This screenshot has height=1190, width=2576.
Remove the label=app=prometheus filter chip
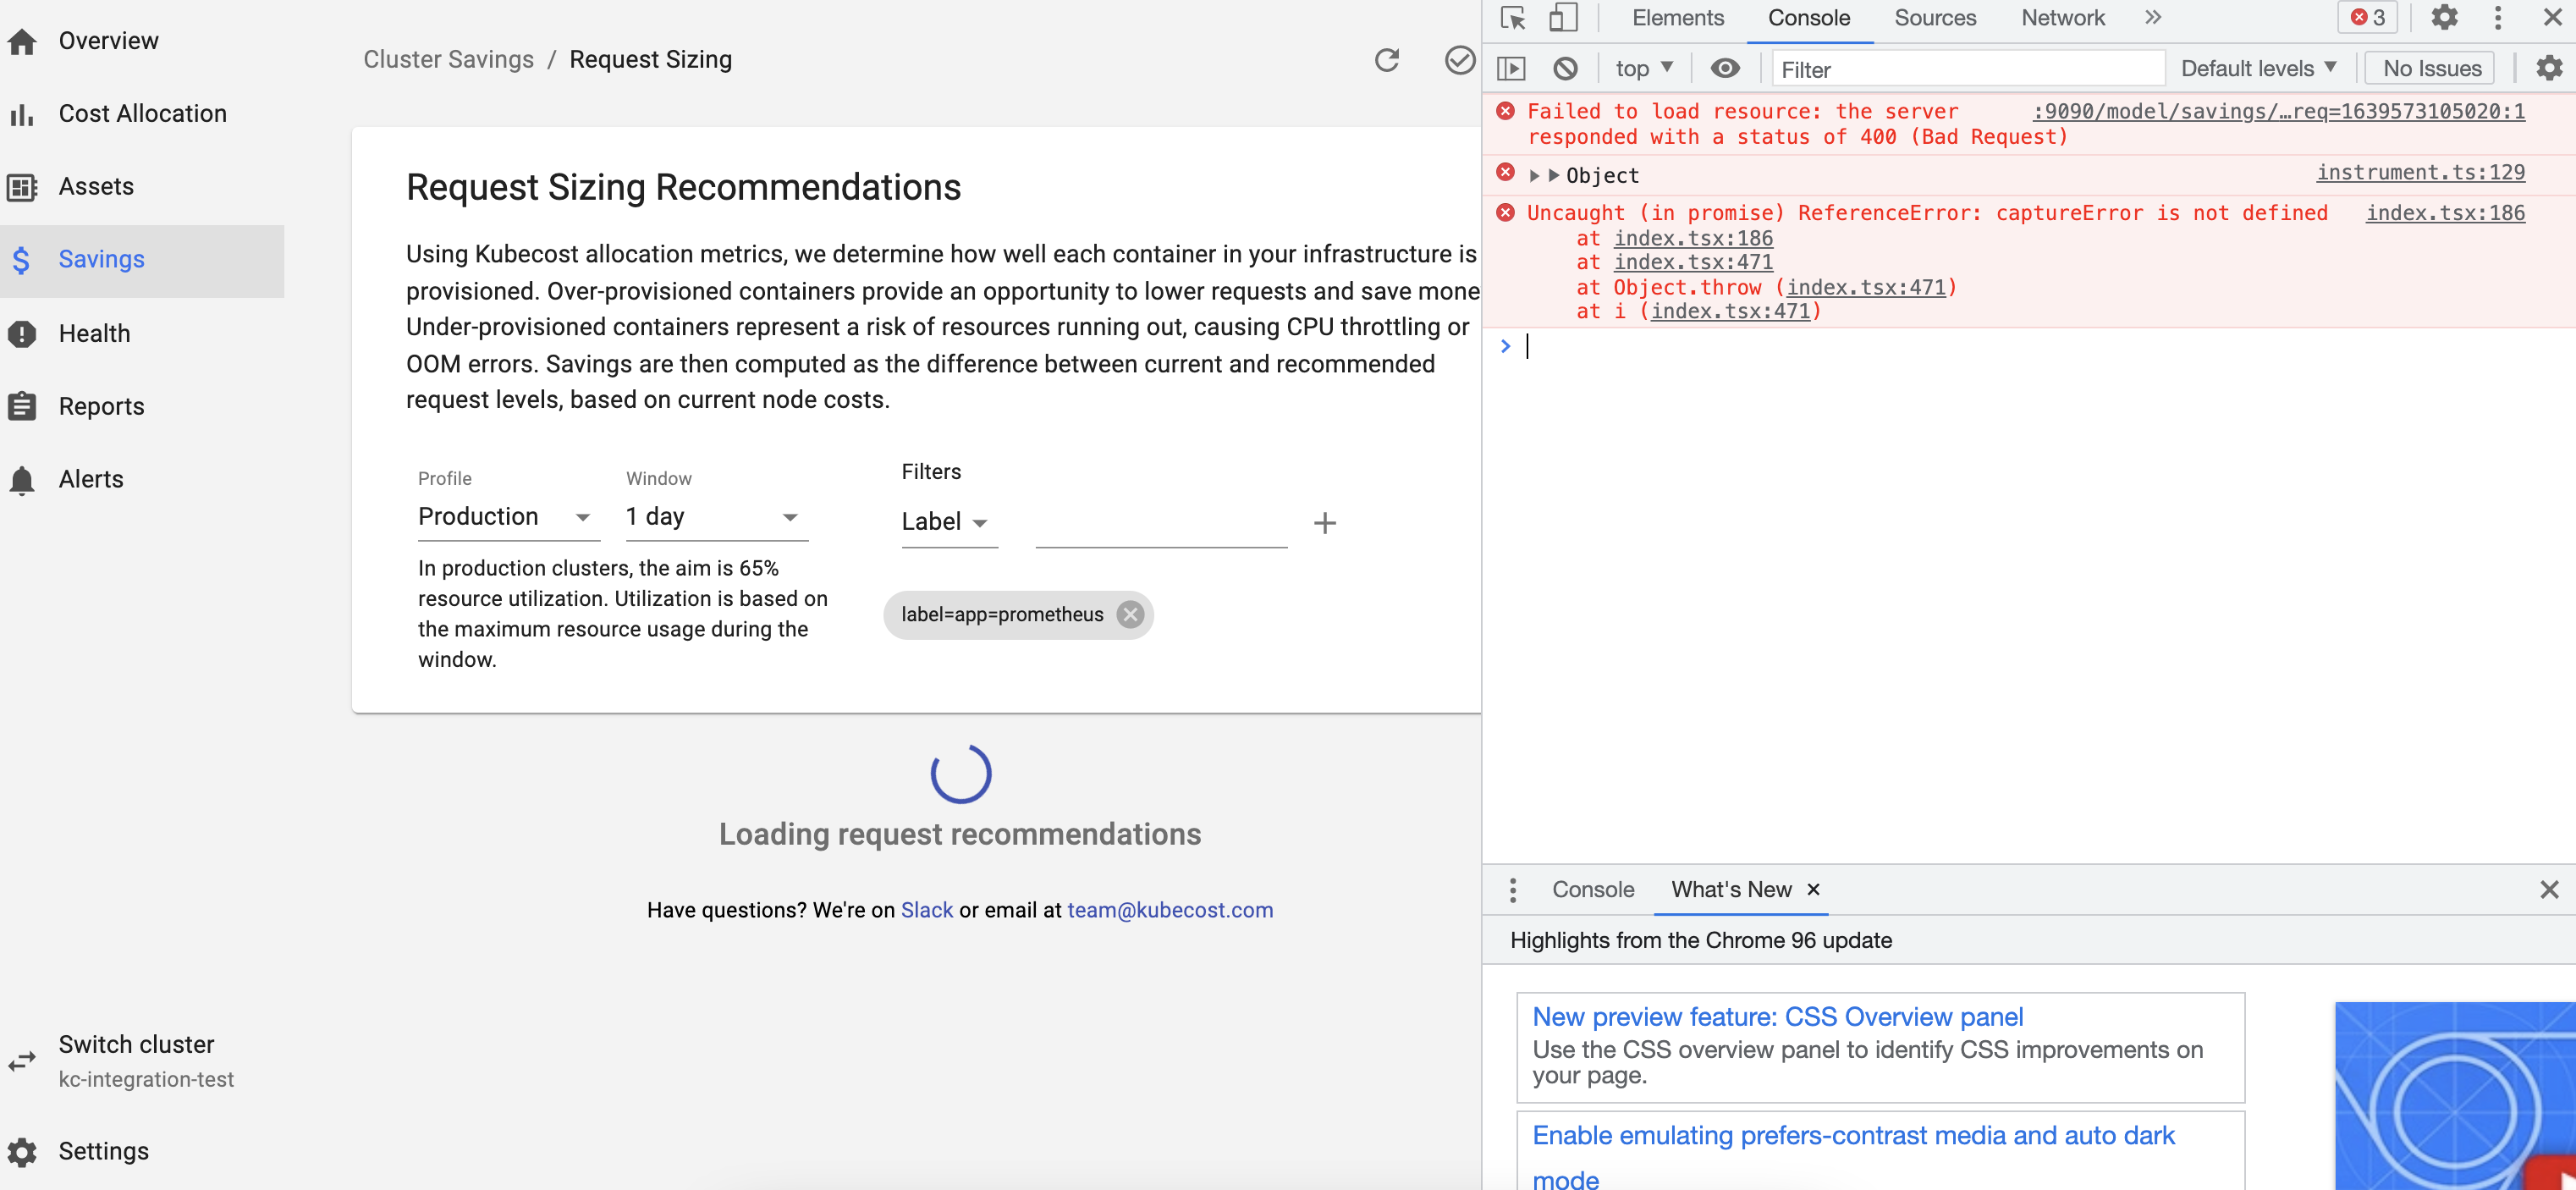[x=1130, y=614]
